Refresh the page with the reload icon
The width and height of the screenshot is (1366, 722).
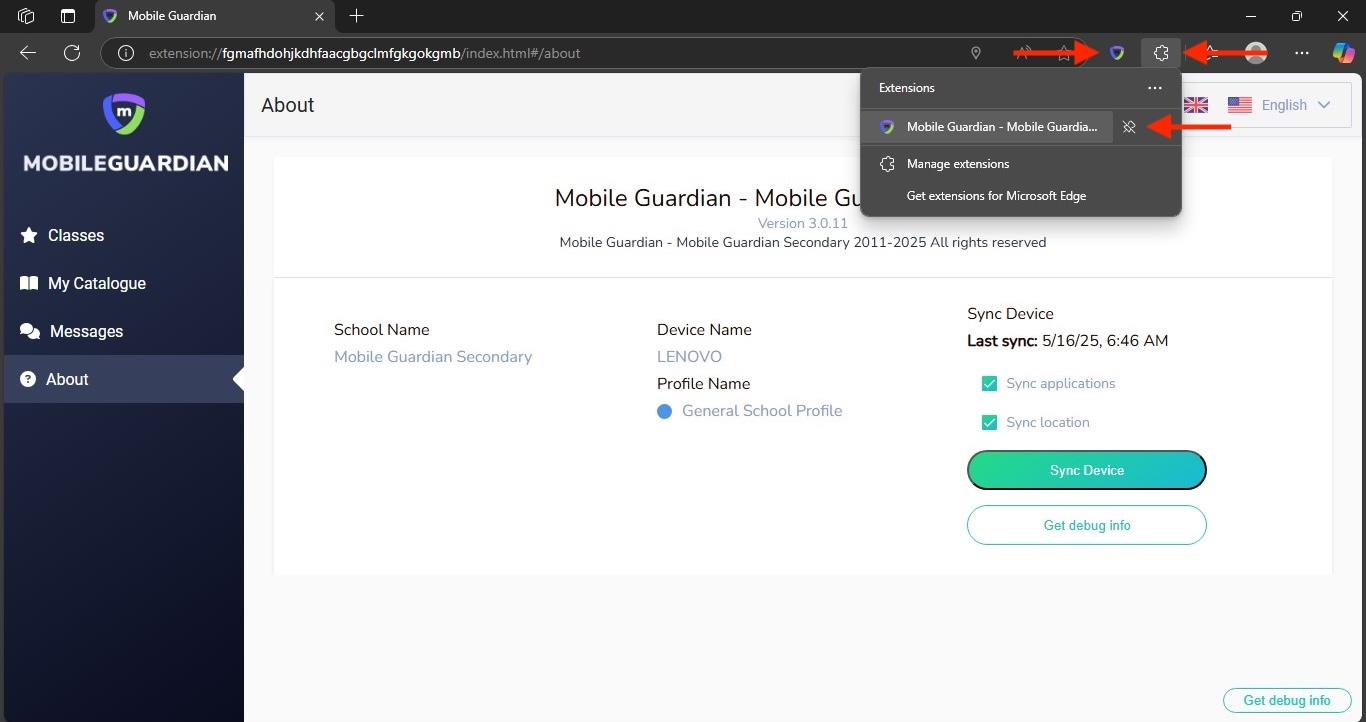point(72,53)
